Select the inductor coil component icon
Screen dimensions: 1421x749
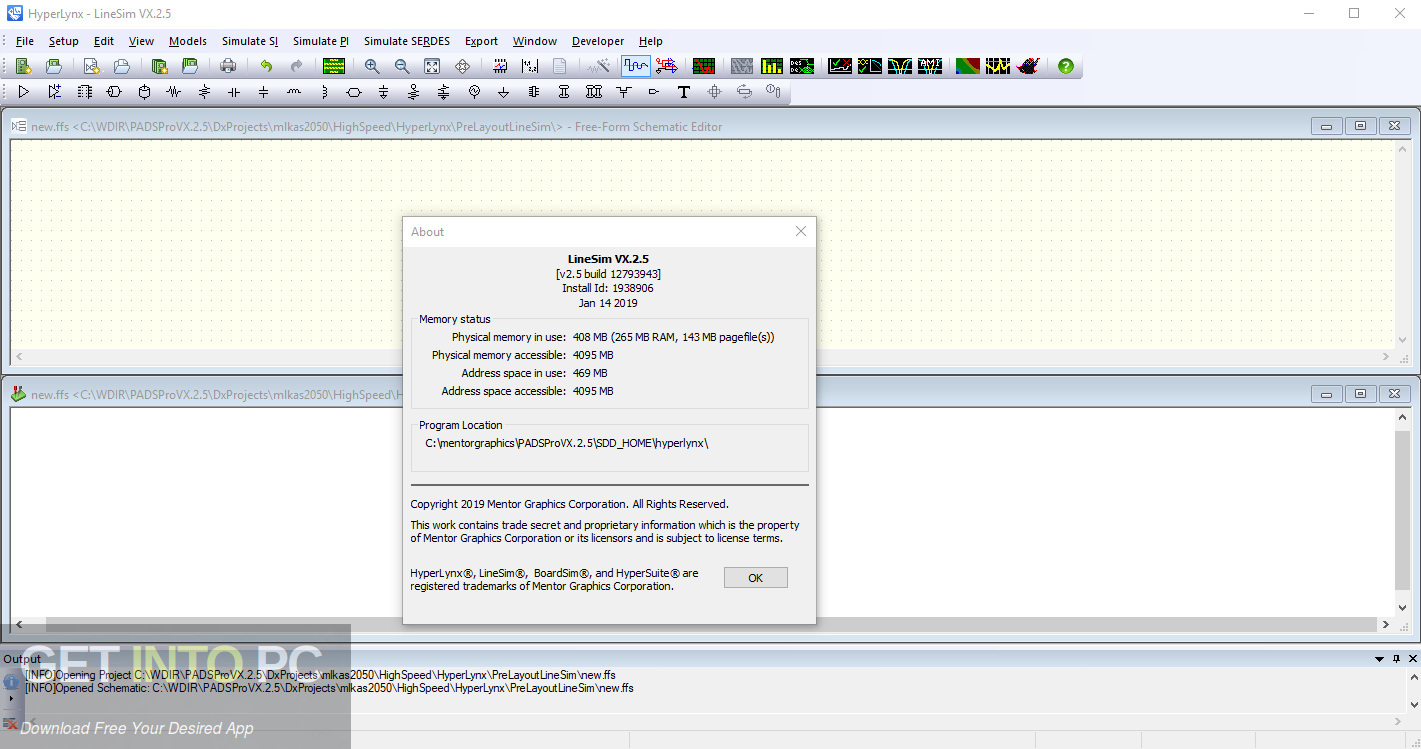click(x=294, y=92)
